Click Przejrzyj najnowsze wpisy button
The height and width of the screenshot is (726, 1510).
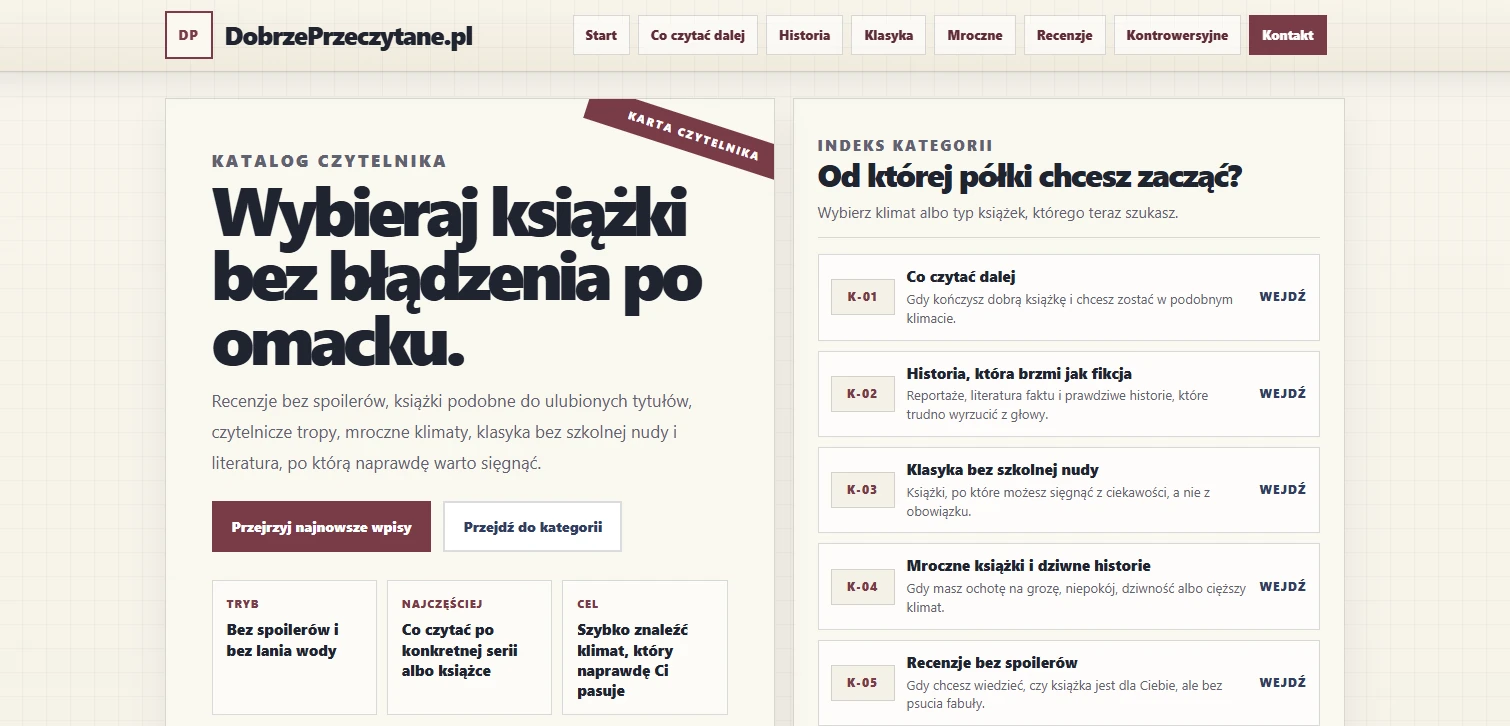click(321, 526)
